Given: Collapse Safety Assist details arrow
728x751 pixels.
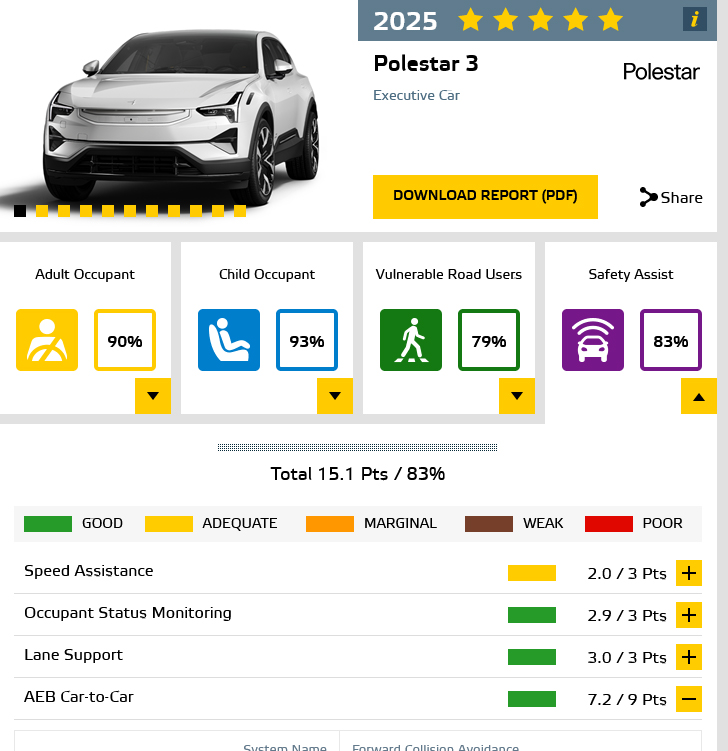Looking at the screenshot, I should (699, 396).
